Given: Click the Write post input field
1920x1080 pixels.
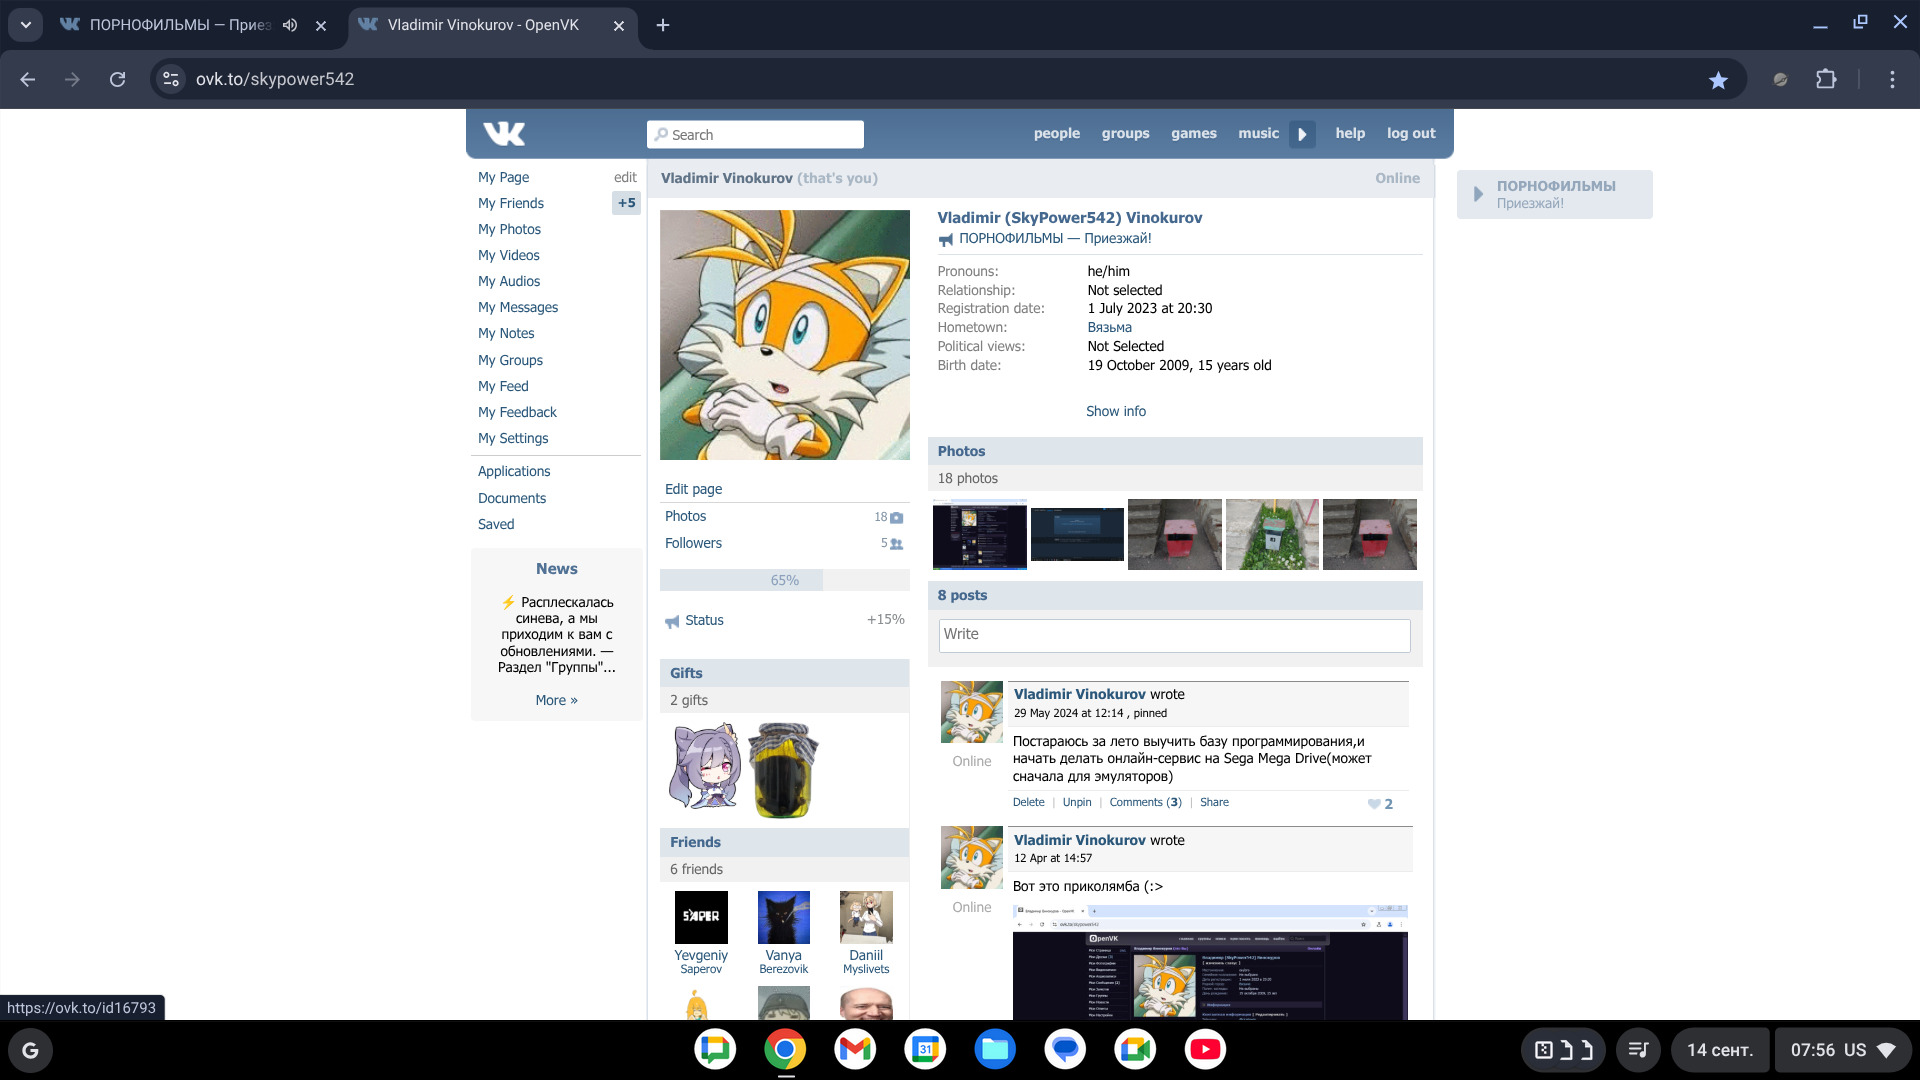Looking at the screenshot, I should (x=1174, y=635).
